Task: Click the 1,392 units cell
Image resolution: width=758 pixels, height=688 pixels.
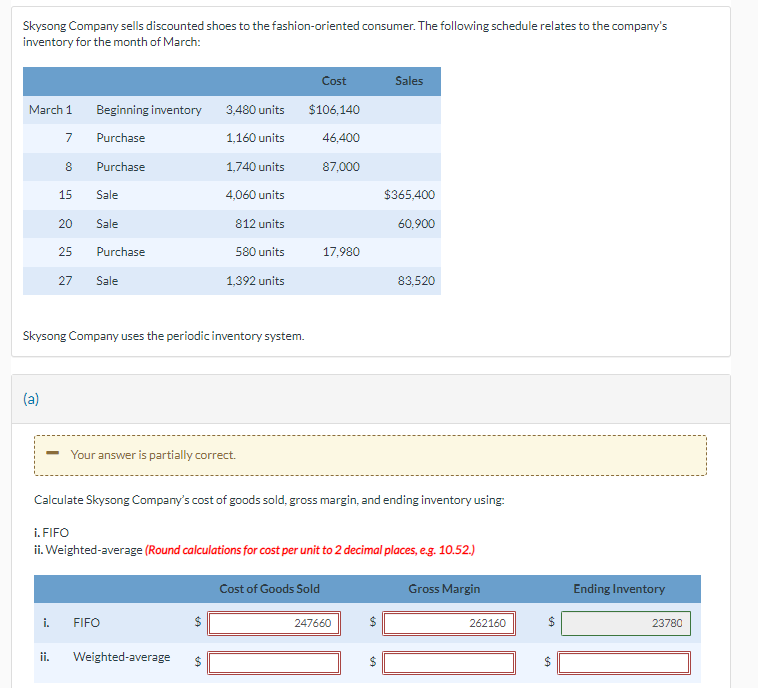Action: click(x=255, y=281)
